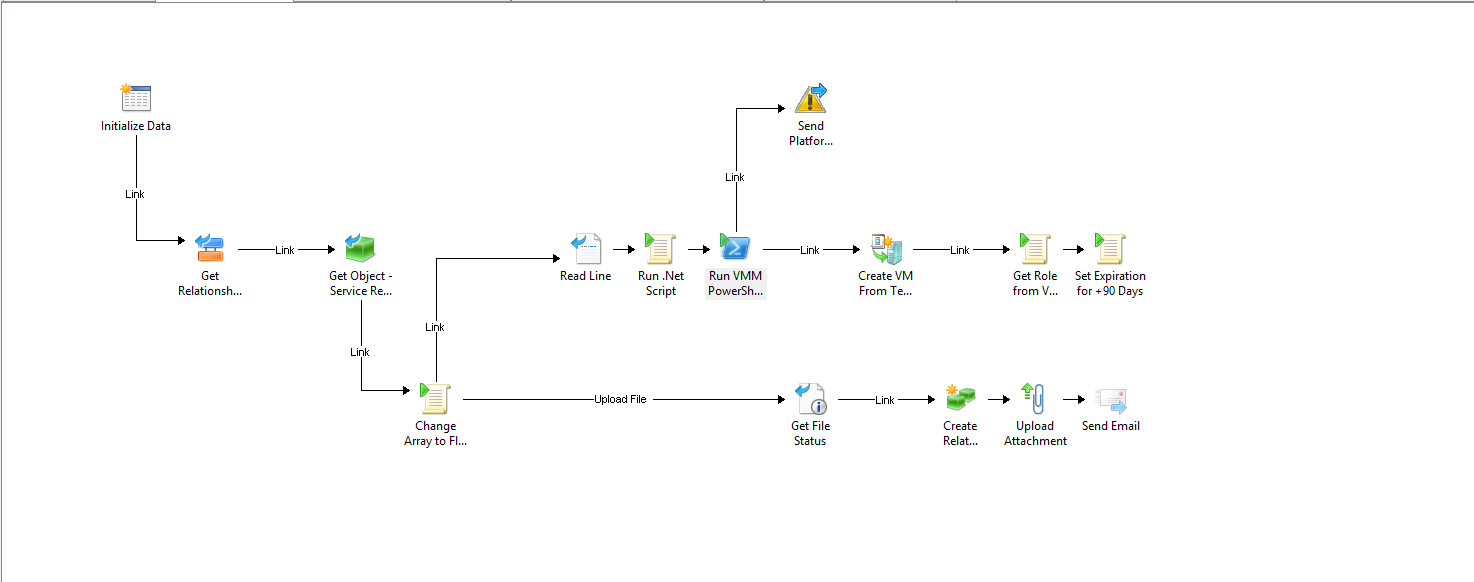
Task: Click the Link label below Initialize Data
Action: tap(135, 194)
